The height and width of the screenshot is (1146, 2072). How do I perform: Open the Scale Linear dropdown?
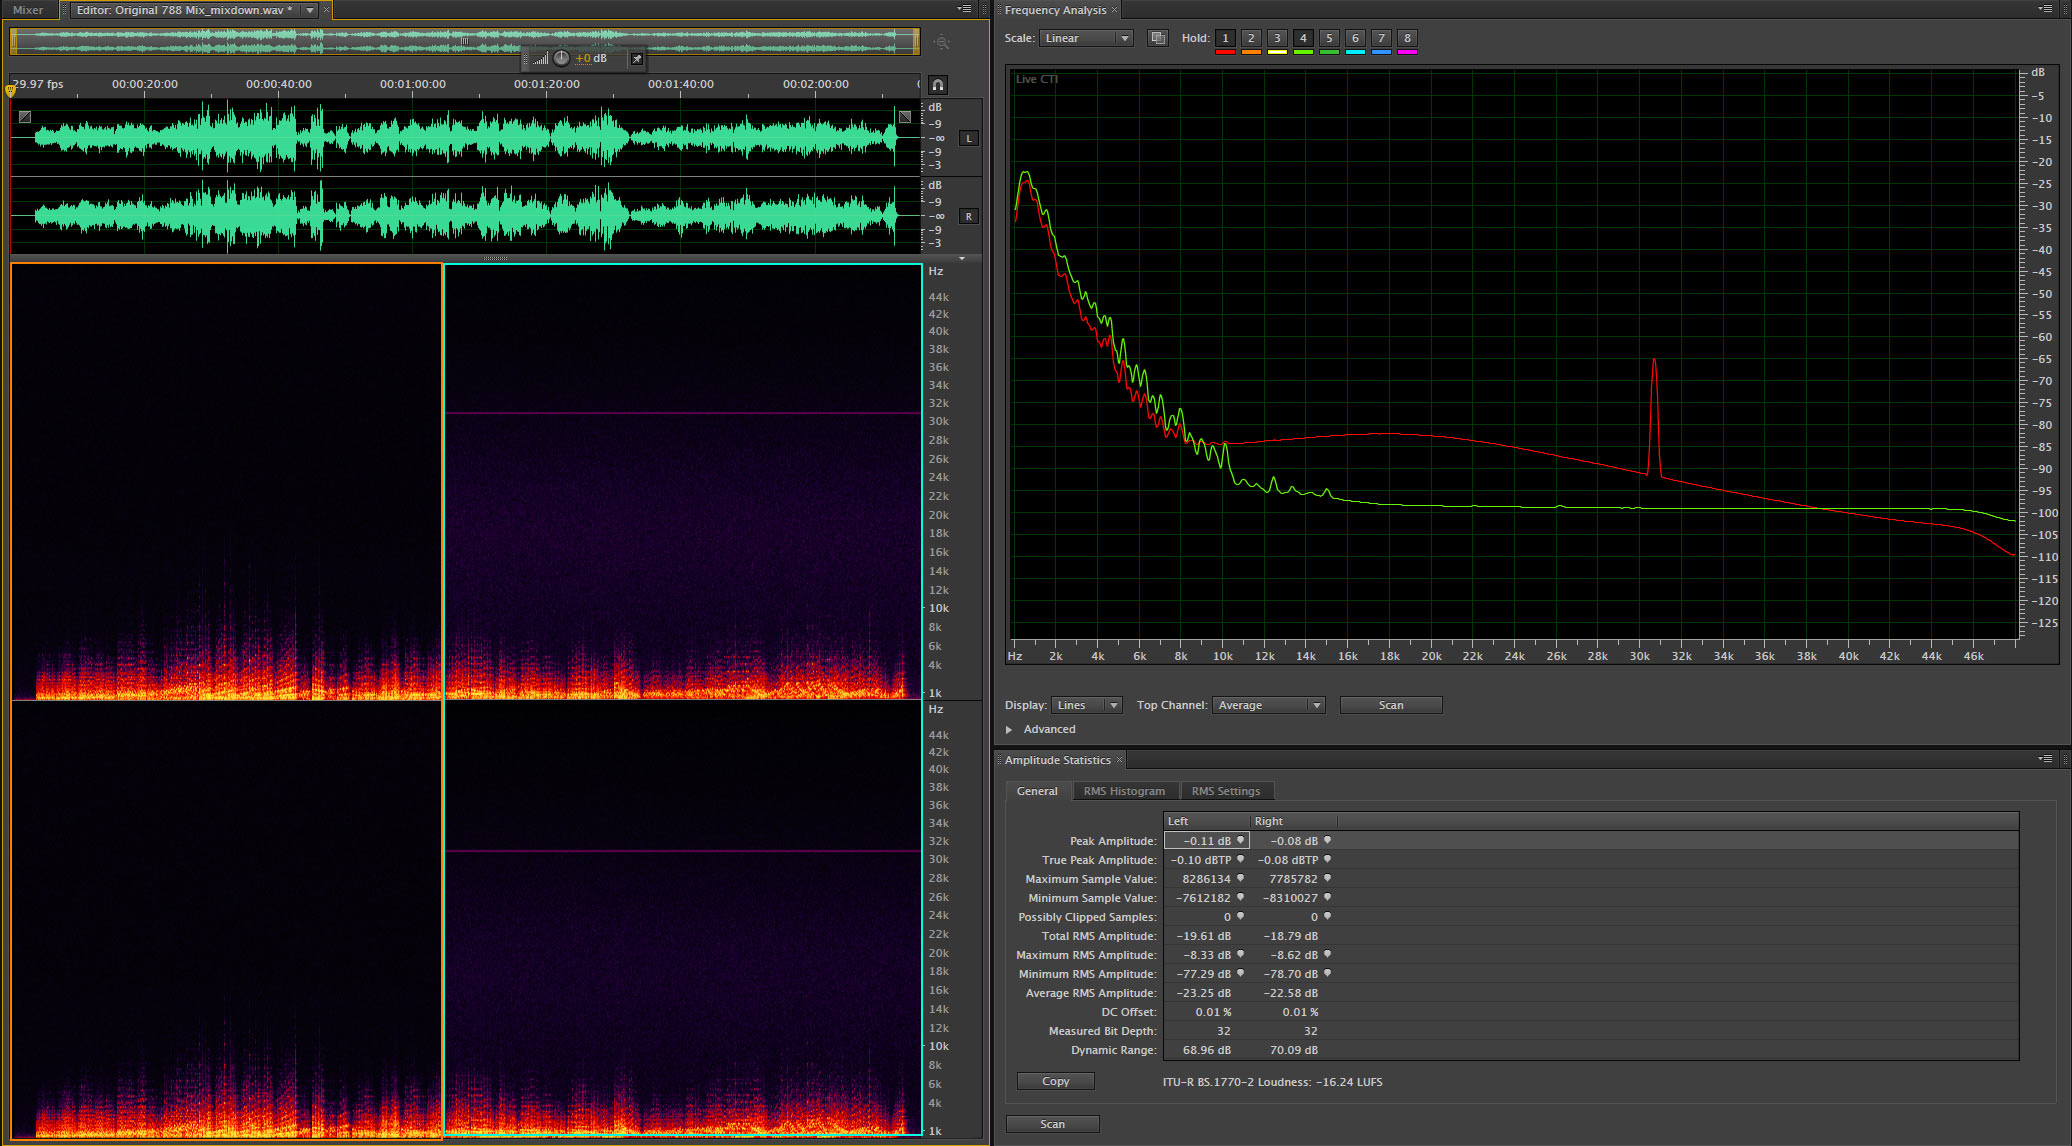[x=1086, y=38]
